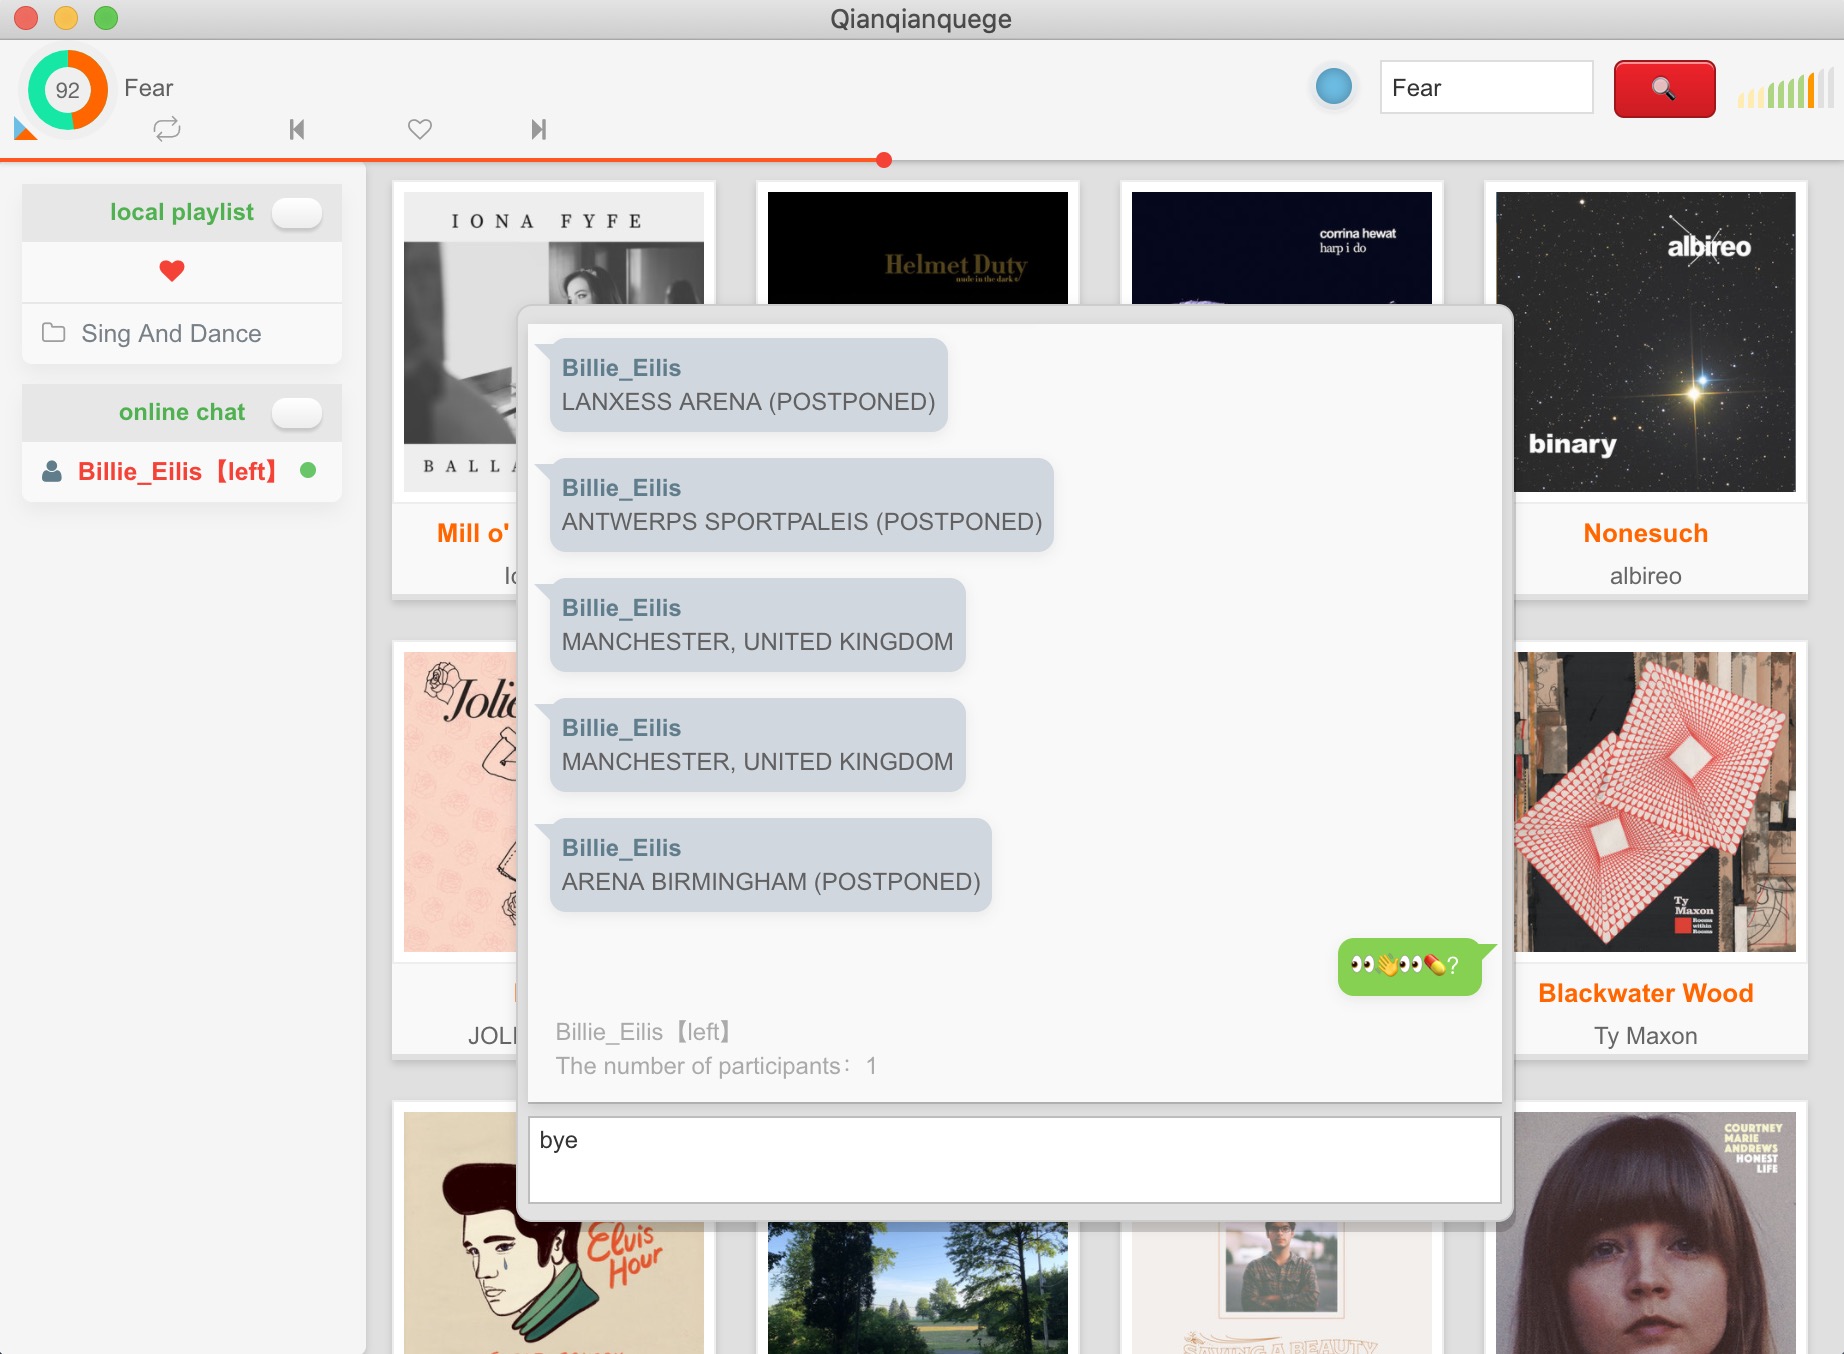
Task: Click the Mill o' song title
Action: [473, 533]
